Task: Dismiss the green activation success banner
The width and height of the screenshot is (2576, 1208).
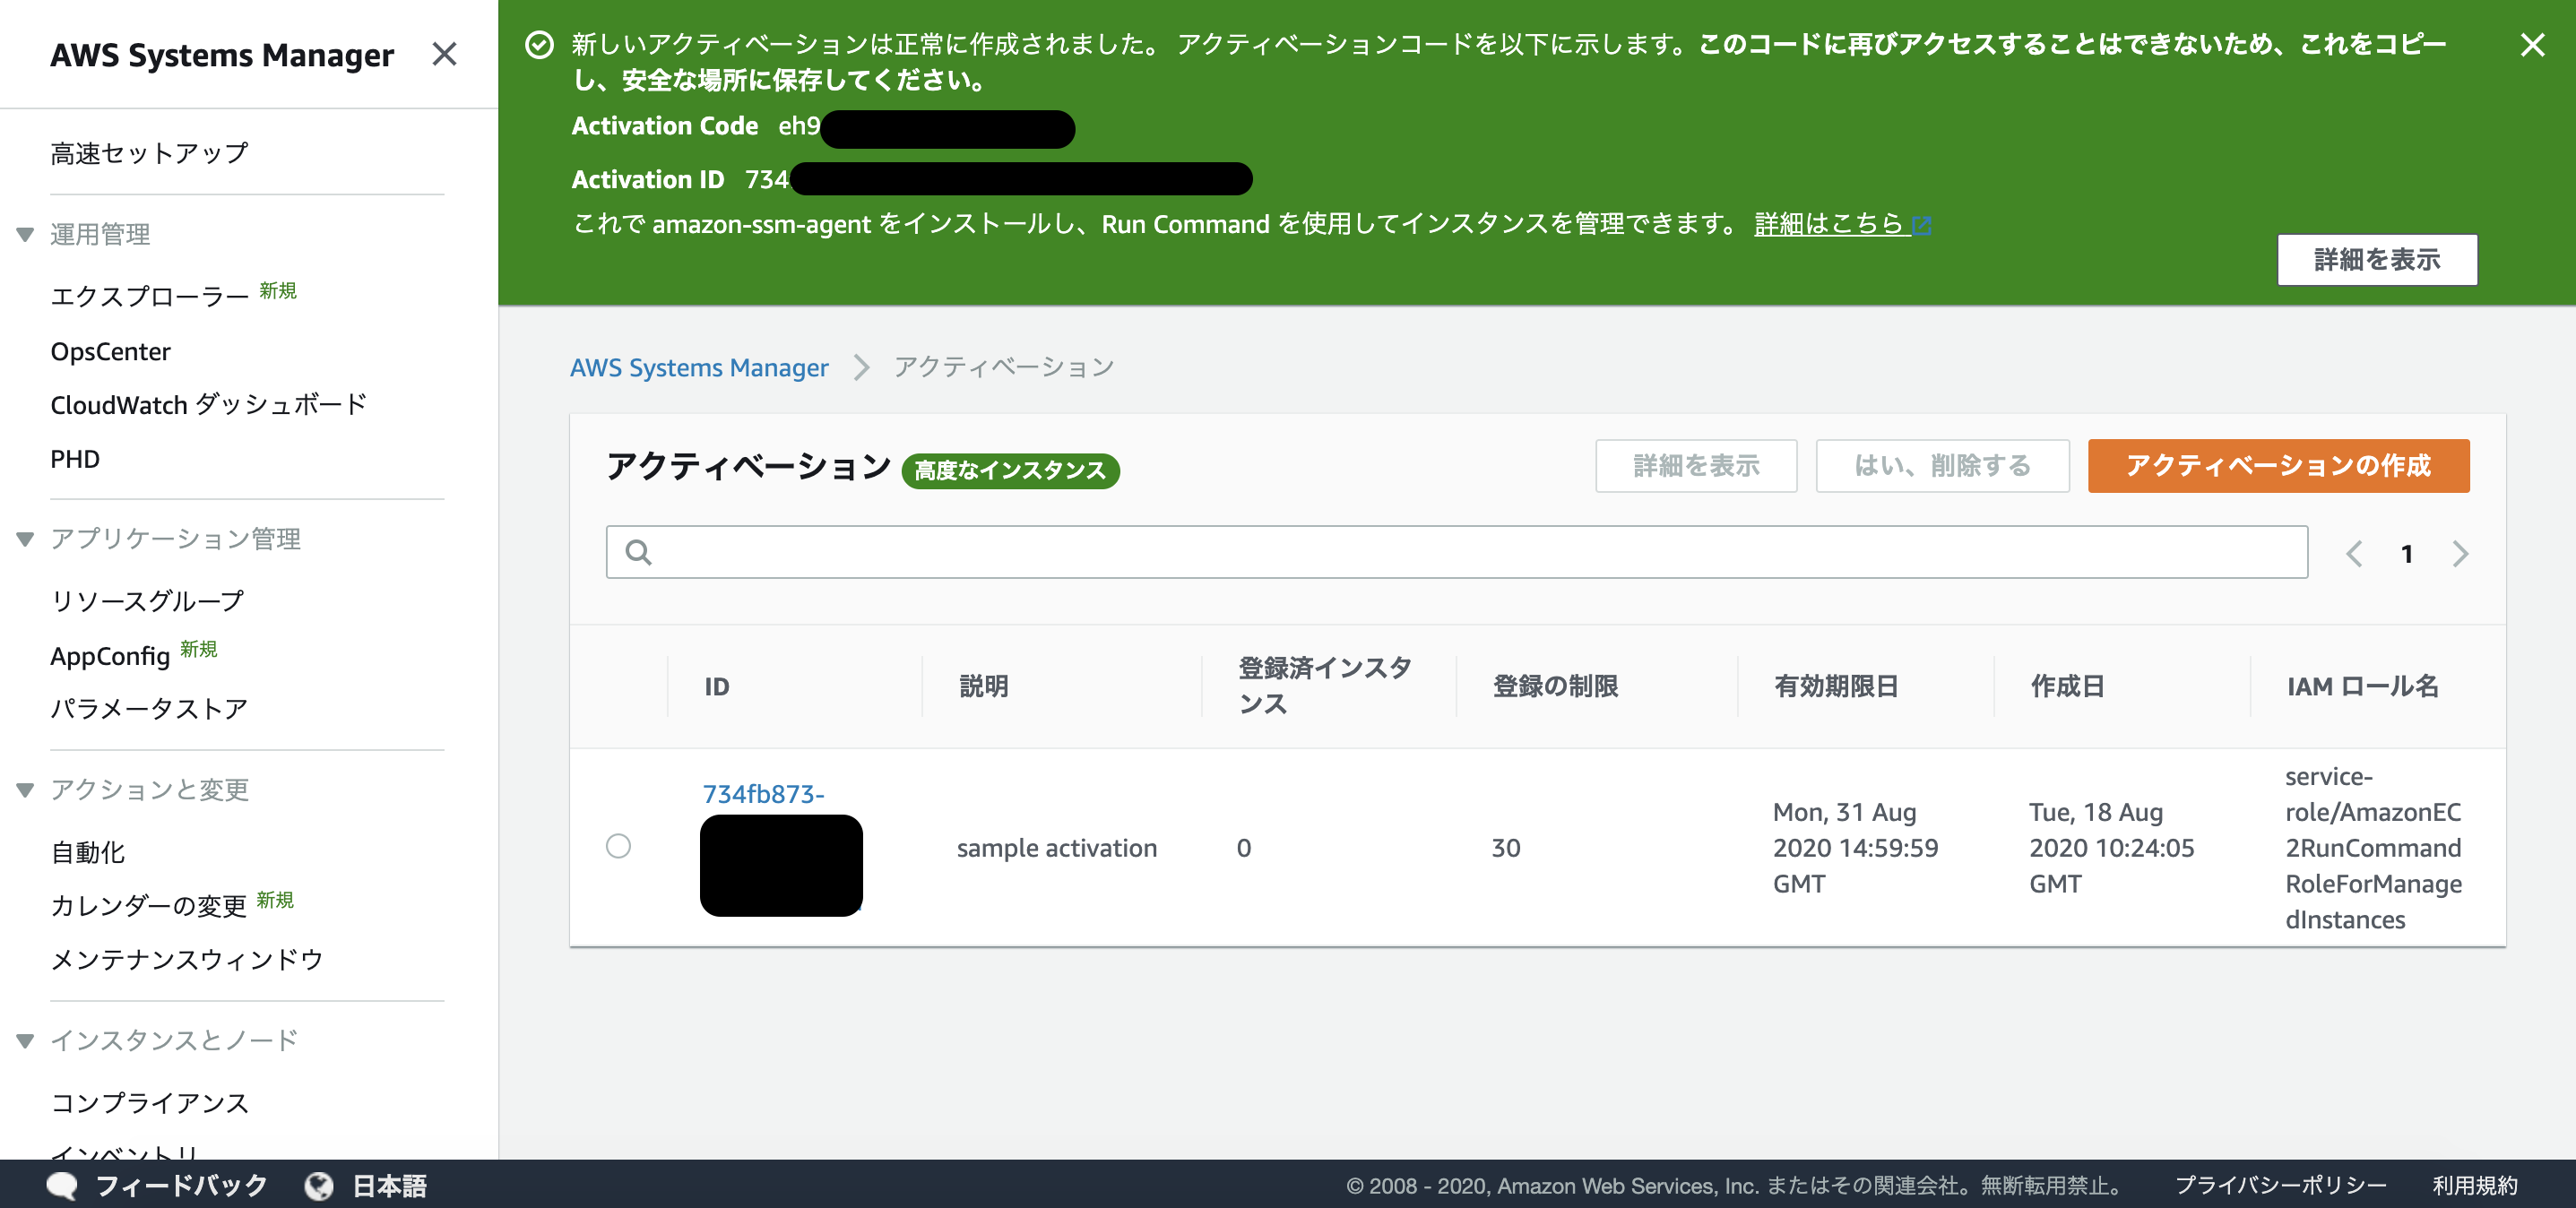Action: click(x=2534, y=46)
